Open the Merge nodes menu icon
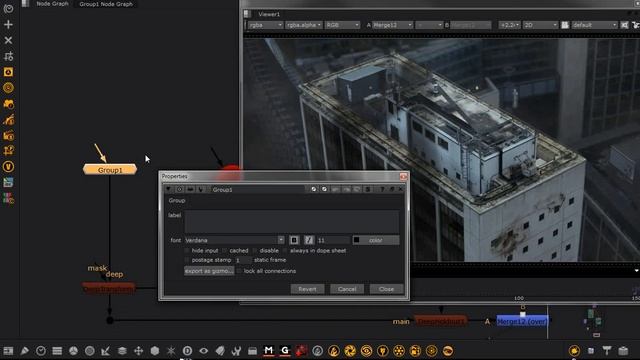Image resolution: width=640 pixels, height=360 pixels. click(8, 120)
